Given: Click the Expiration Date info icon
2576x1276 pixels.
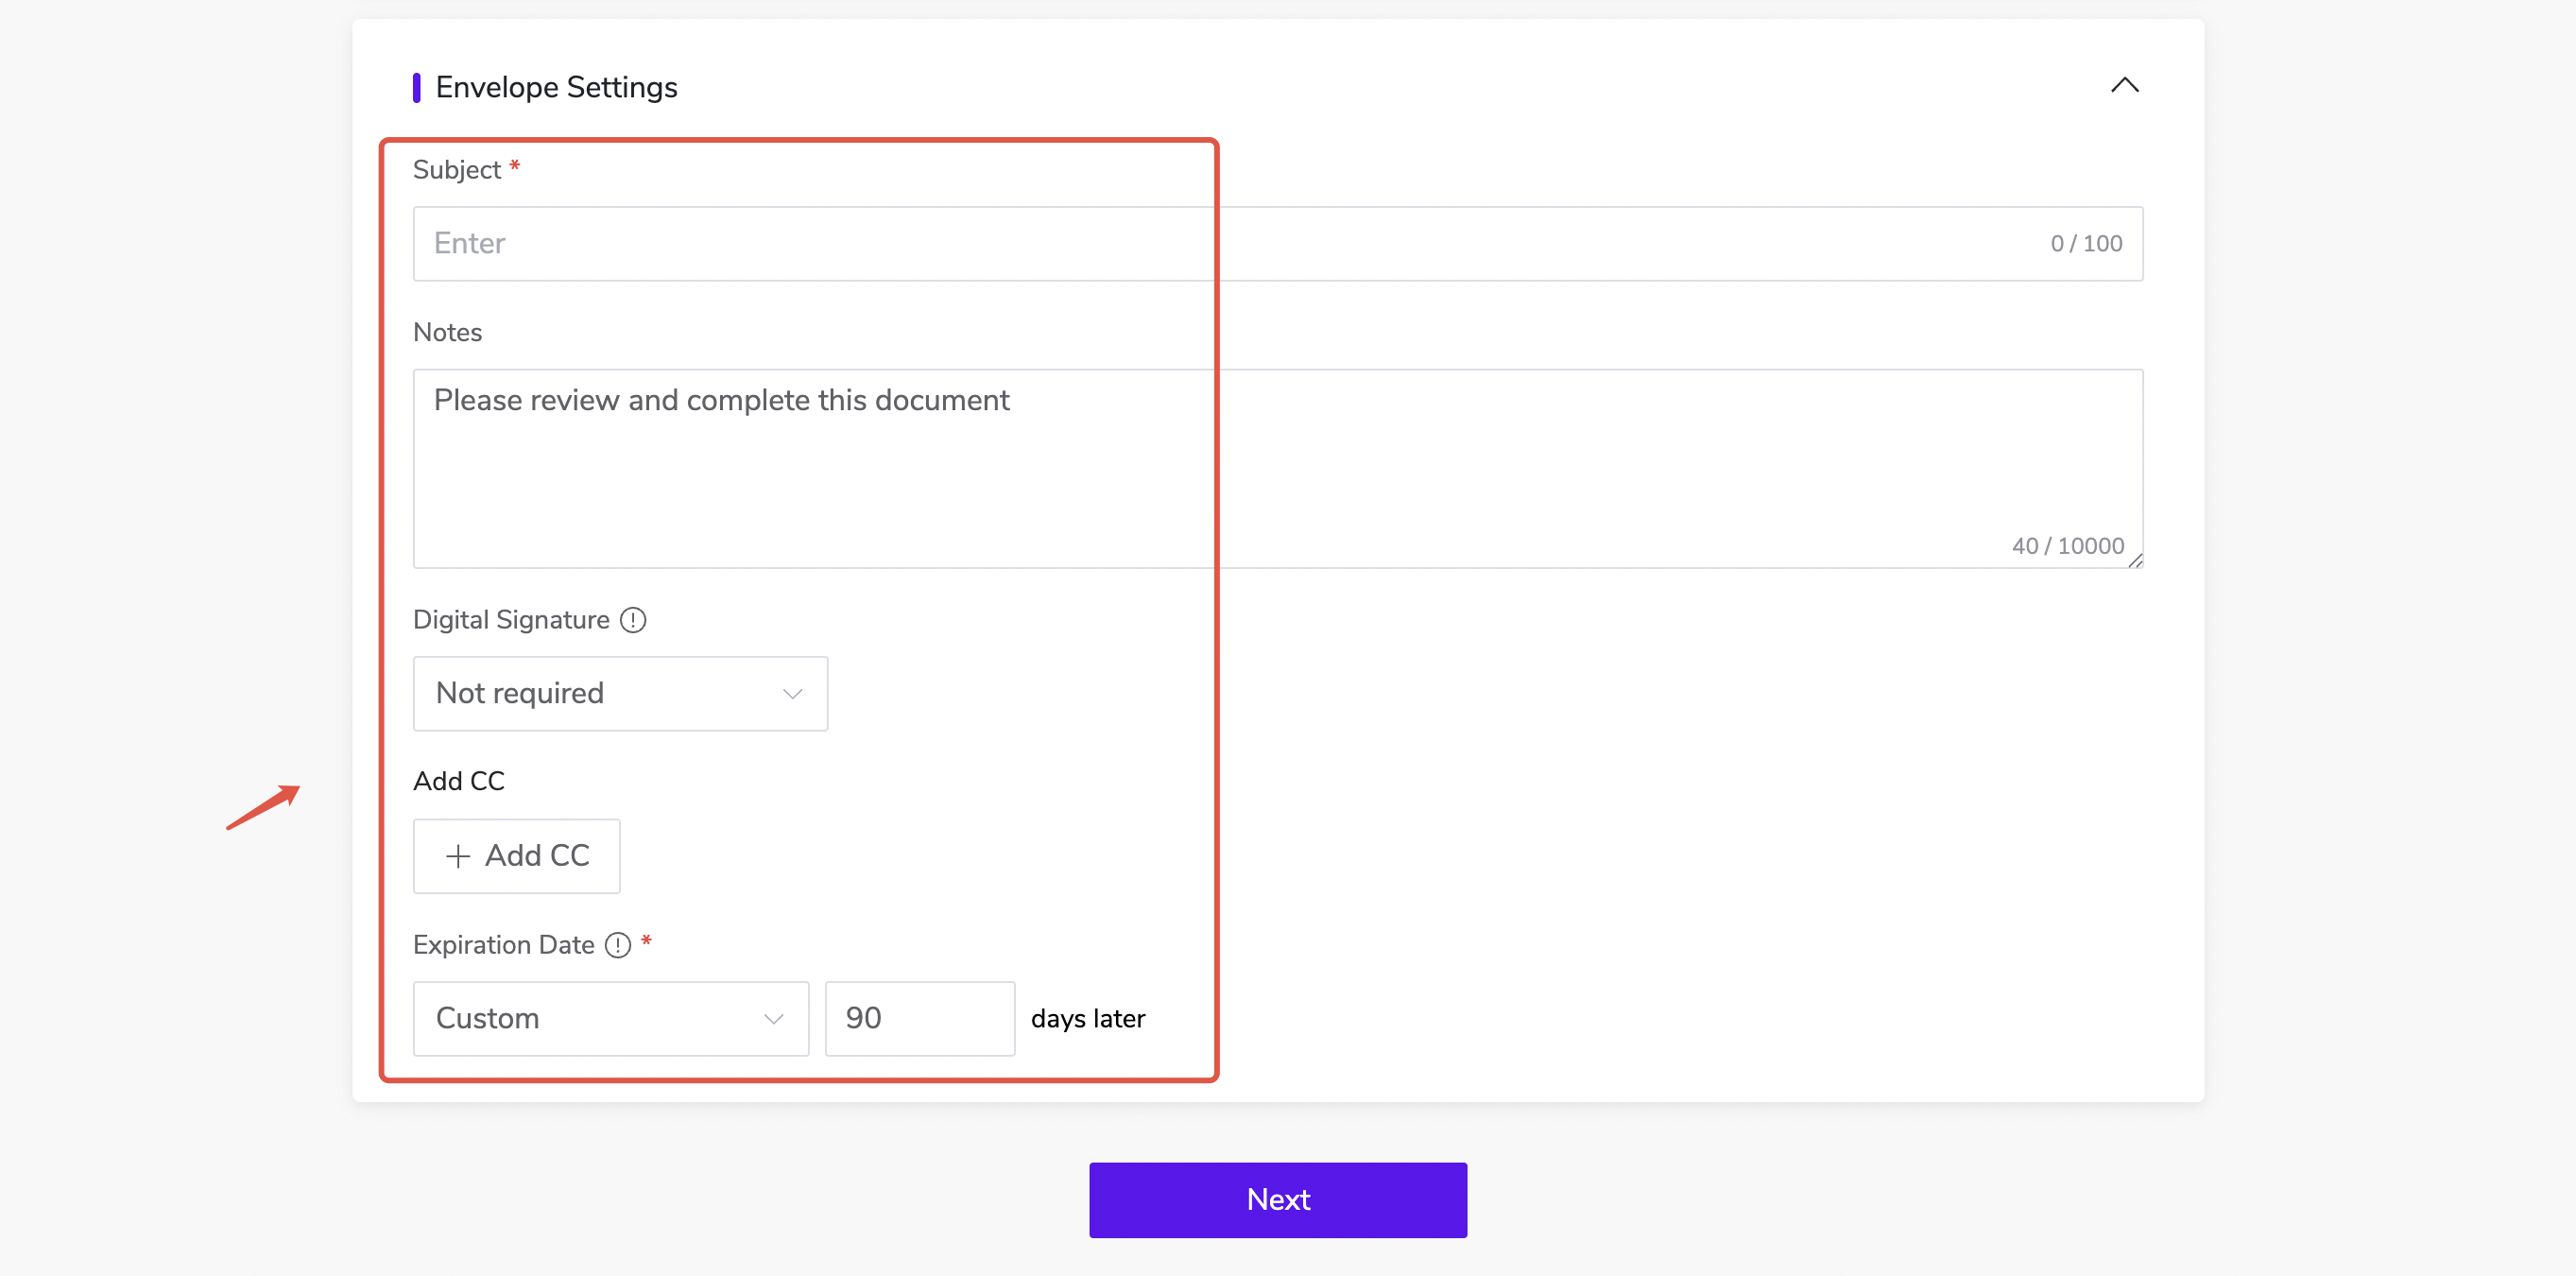Looking at the screenshot, I should pyautogui.click(x=618, y=945).
